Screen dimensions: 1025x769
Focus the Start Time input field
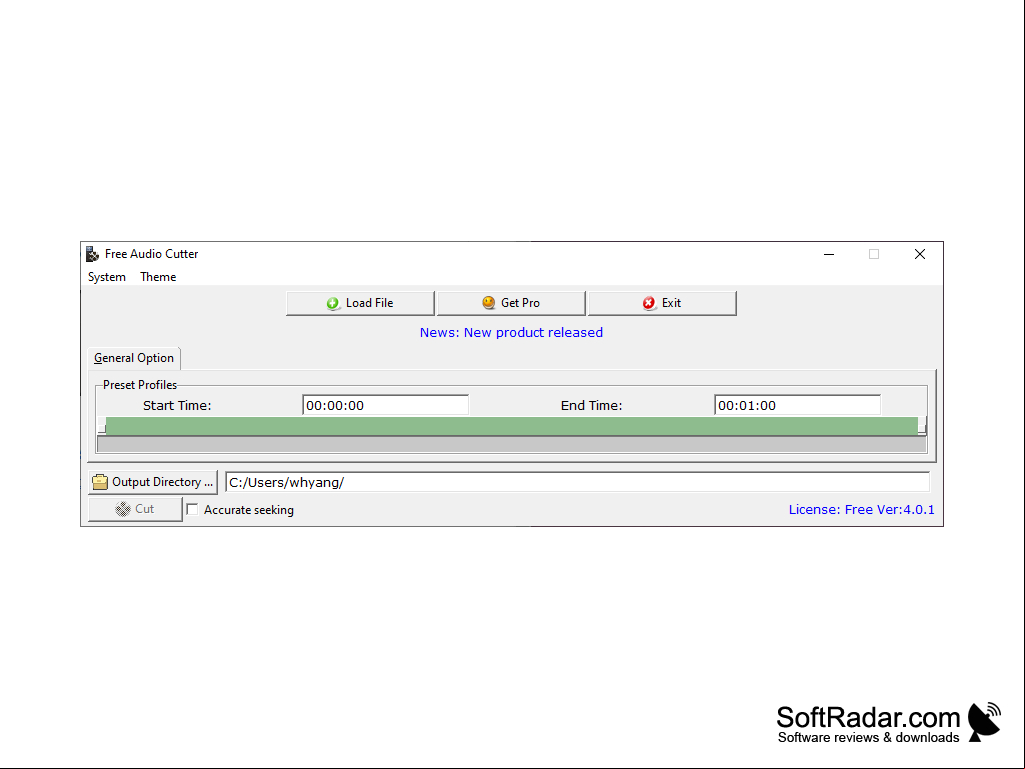tap(386, 405)
